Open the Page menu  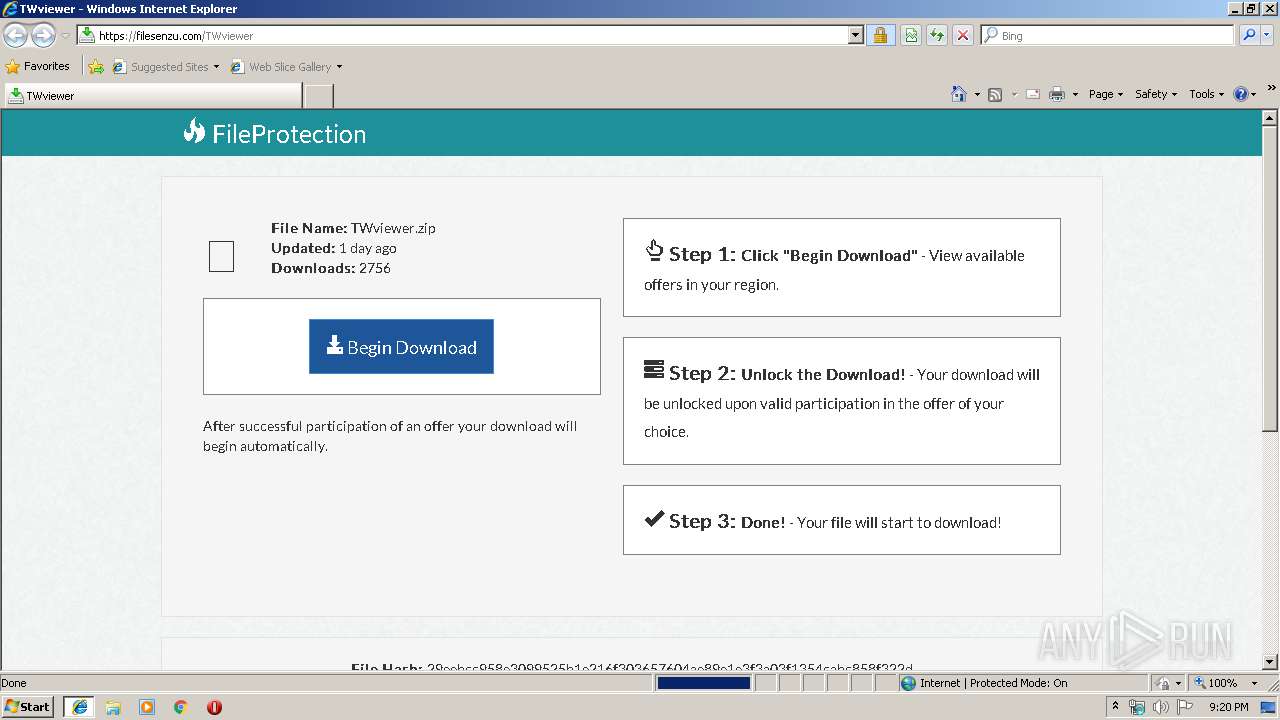click(x=1105, y=94)
